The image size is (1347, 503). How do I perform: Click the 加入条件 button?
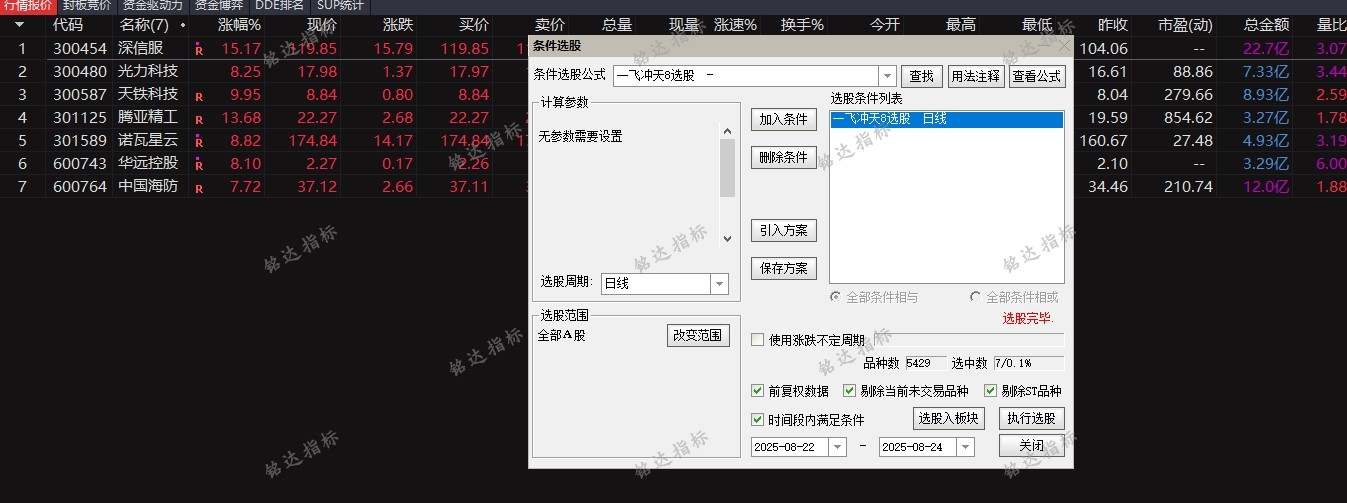pyautogui.click(x=784, y=119)
